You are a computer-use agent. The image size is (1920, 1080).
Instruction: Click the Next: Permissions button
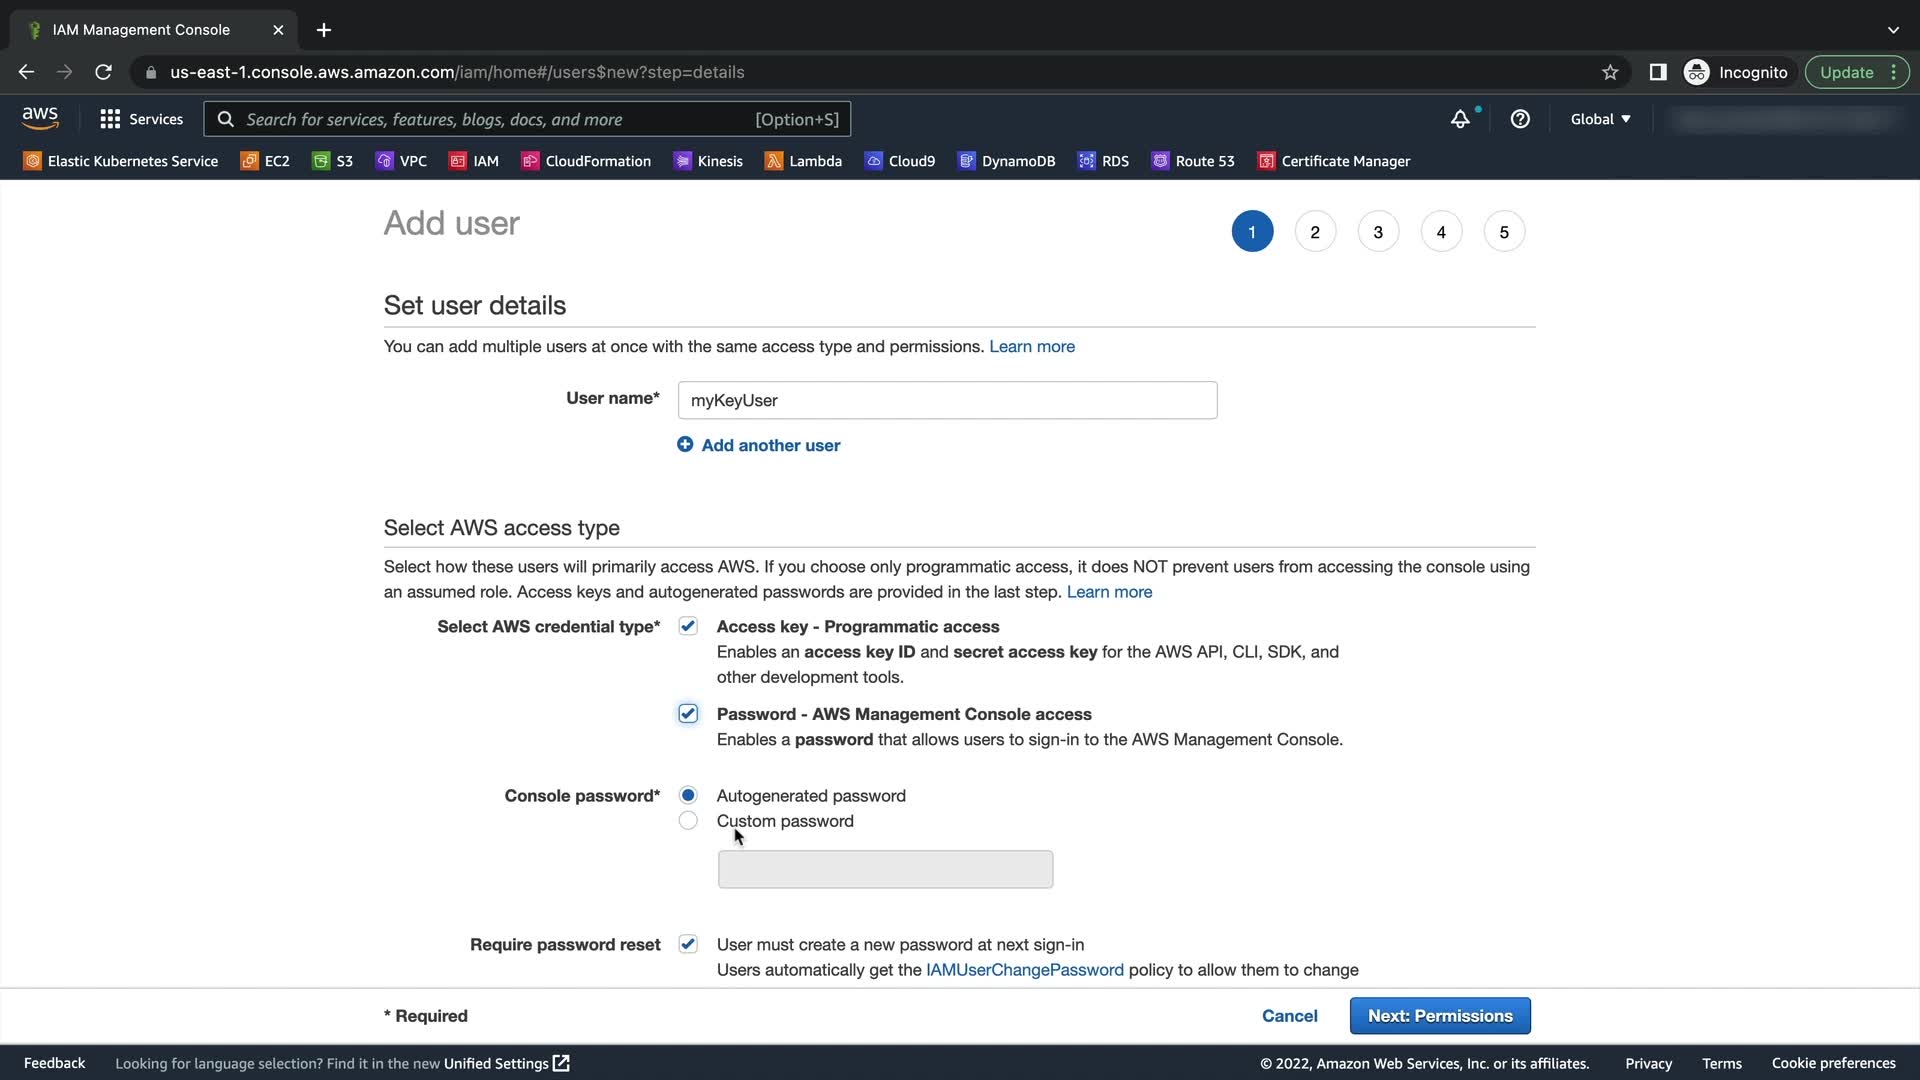(1440, 1016)
